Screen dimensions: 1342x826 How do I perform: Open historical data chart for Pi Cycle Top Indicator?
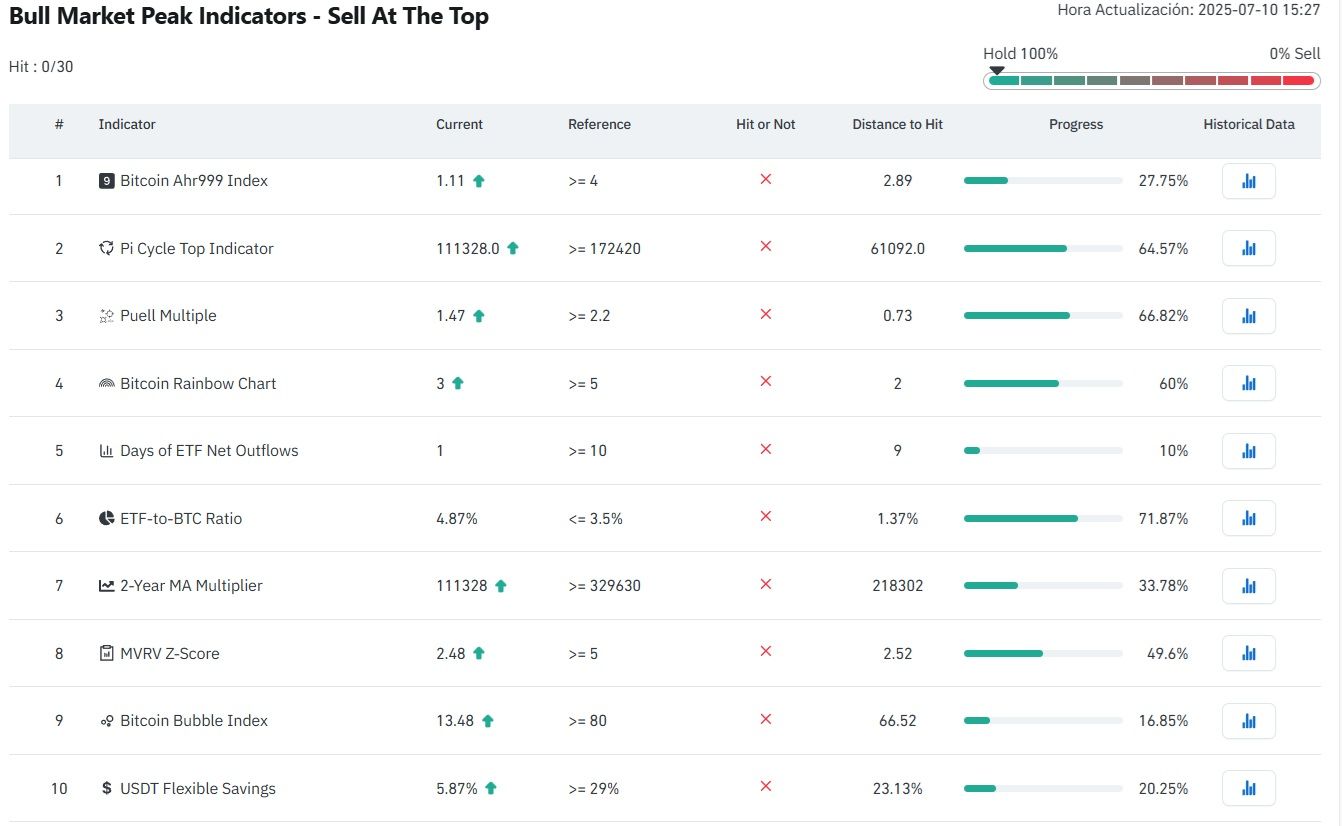(x=1248, y=248)
